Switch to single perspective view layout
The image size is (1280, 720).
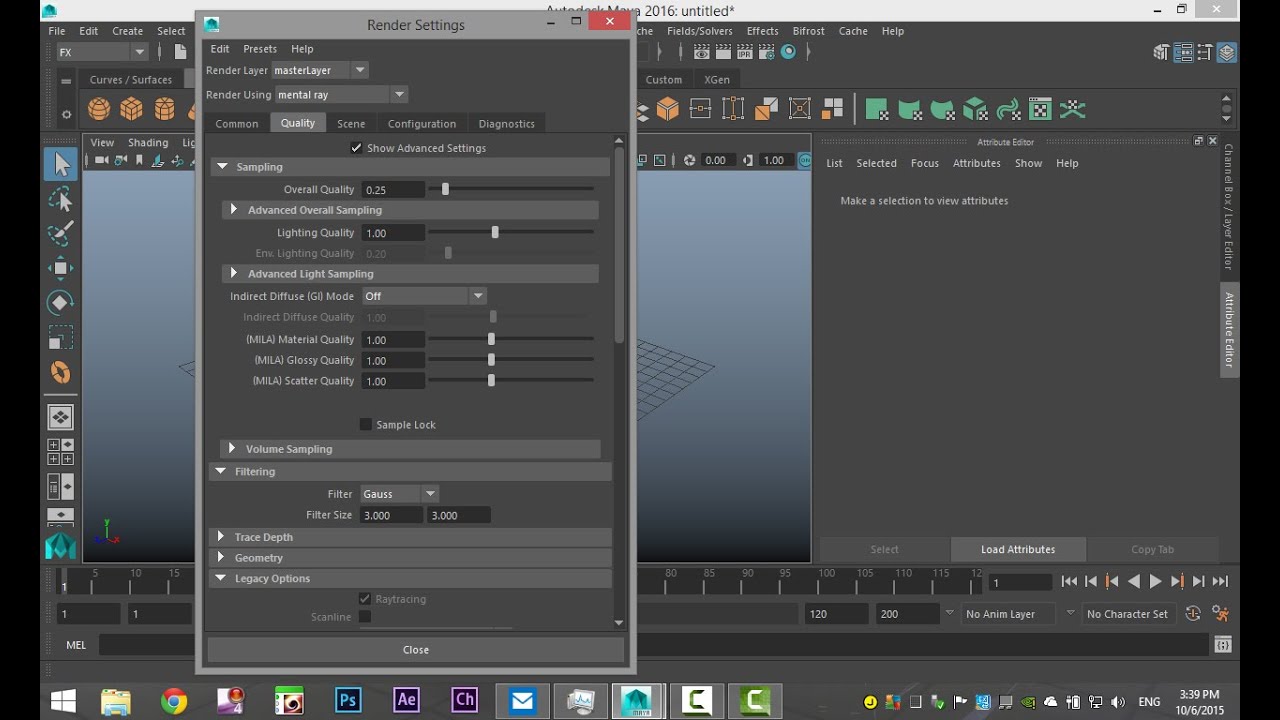coord(60,417)
